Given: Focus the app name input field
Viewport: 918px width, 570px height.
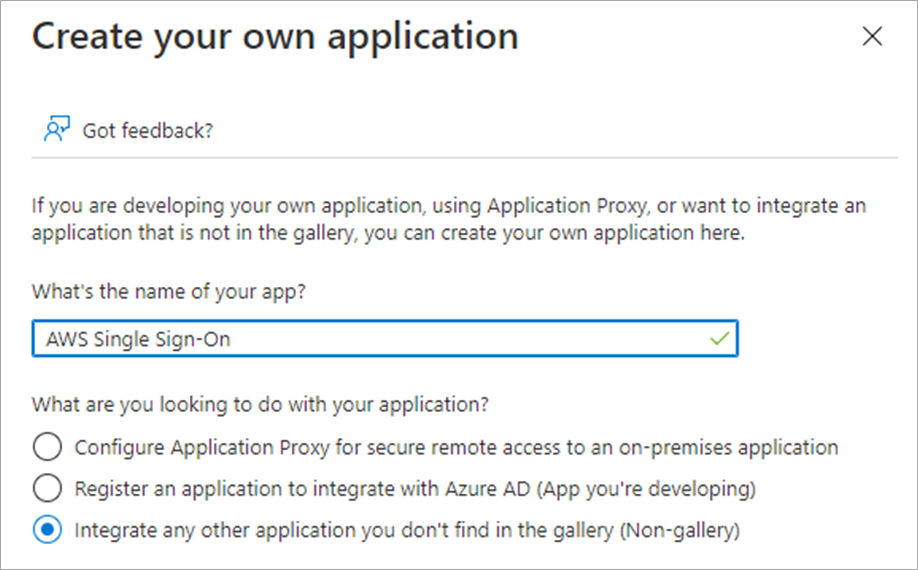Looking at the screenshot, I should point(385,339).
